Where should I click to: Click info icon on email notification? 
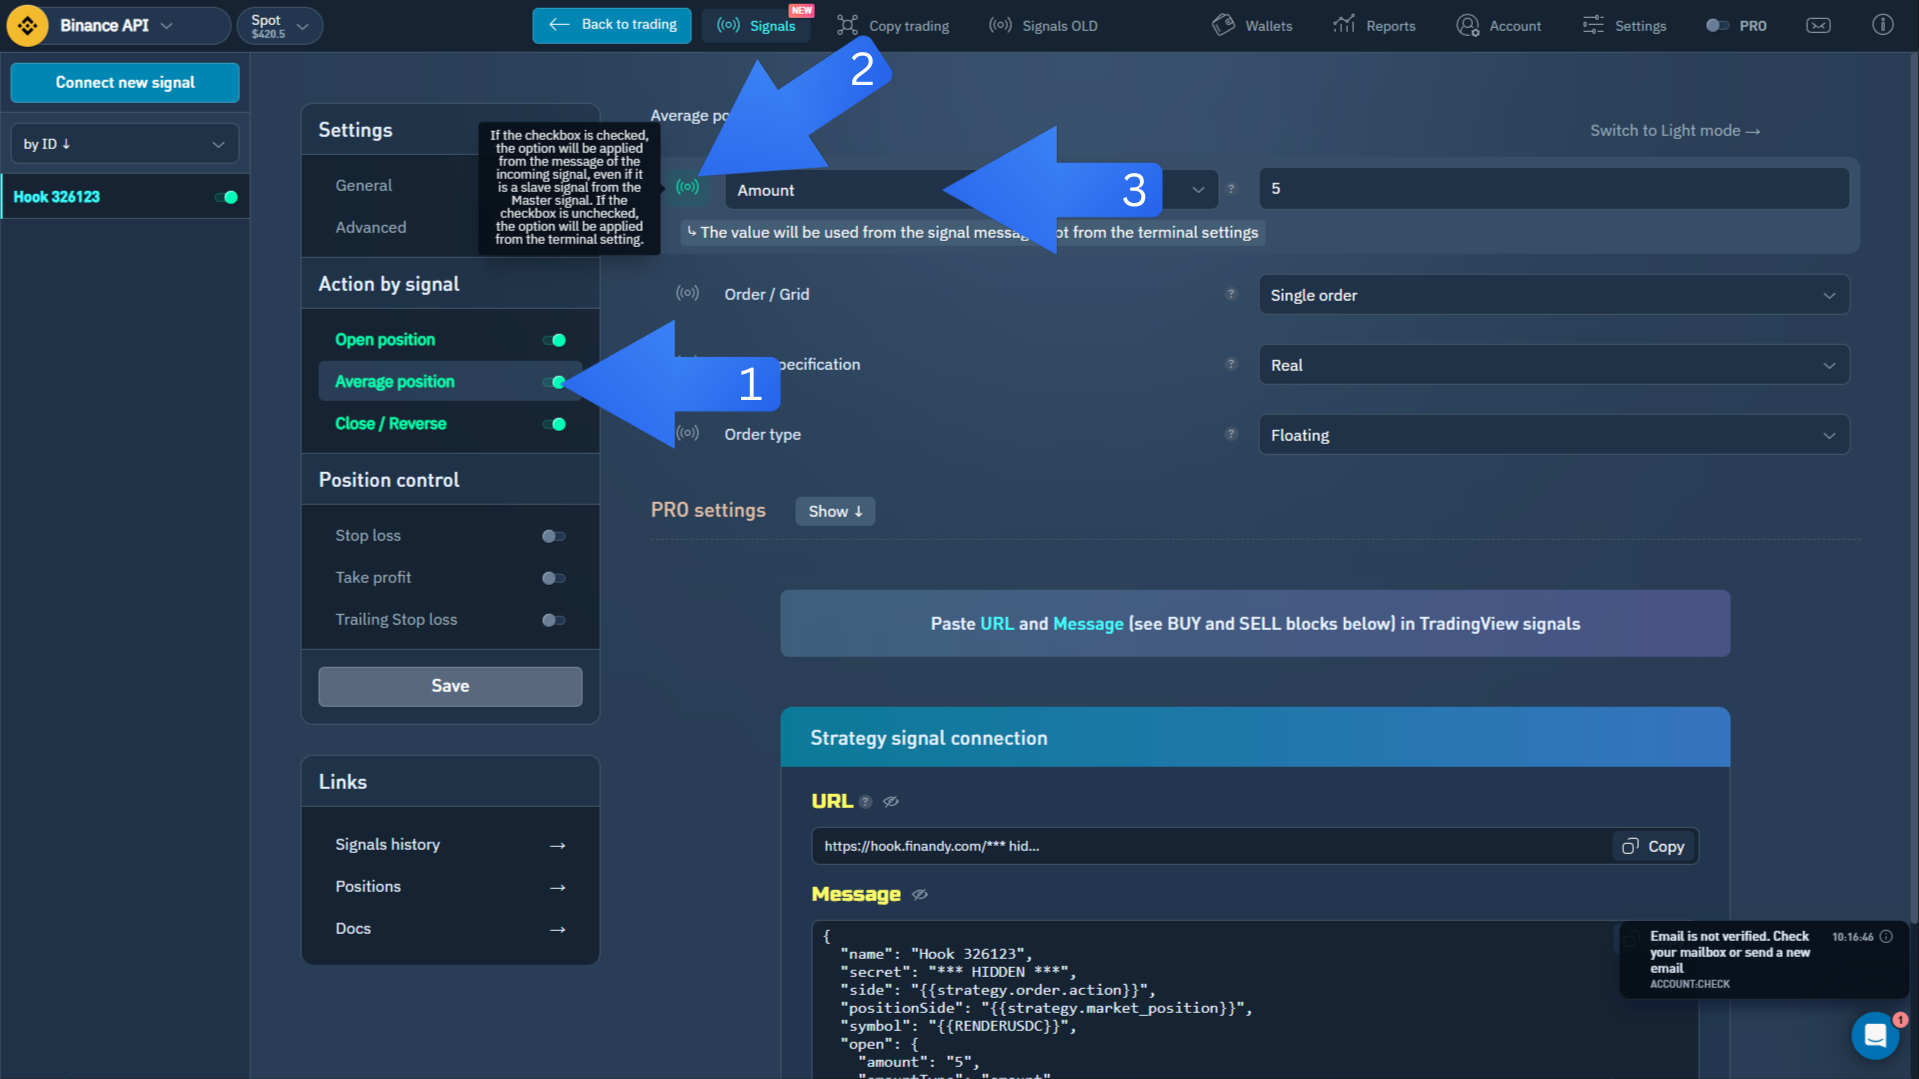1886,937
